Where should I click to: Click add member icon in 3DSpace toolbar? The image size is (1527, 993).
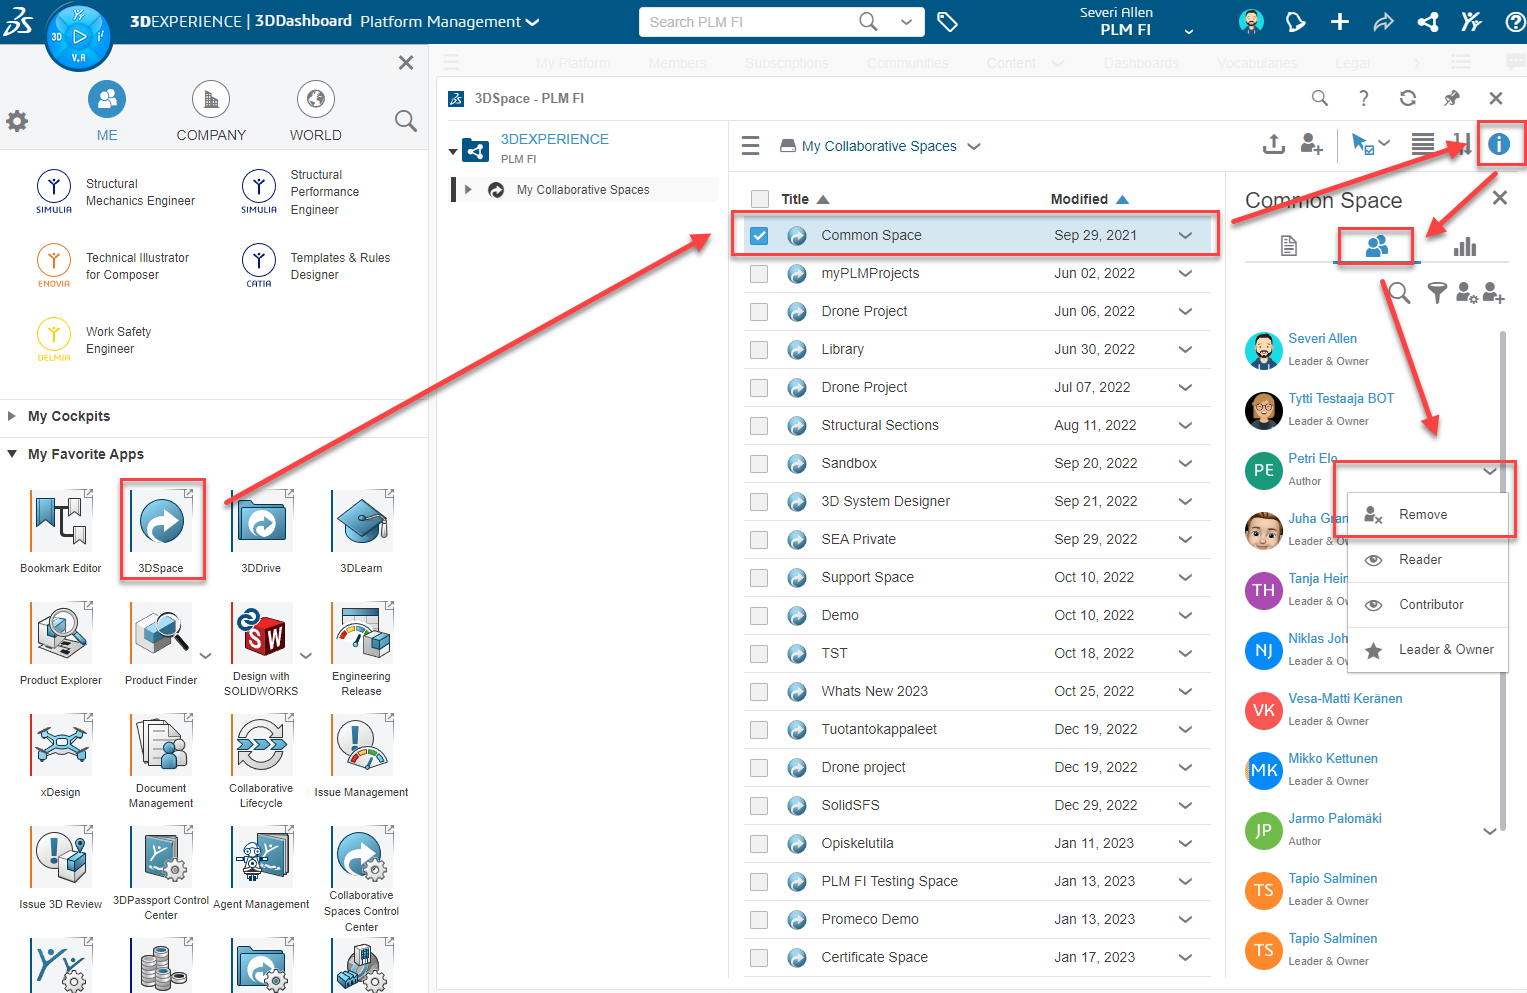(x=1312, y=145)
